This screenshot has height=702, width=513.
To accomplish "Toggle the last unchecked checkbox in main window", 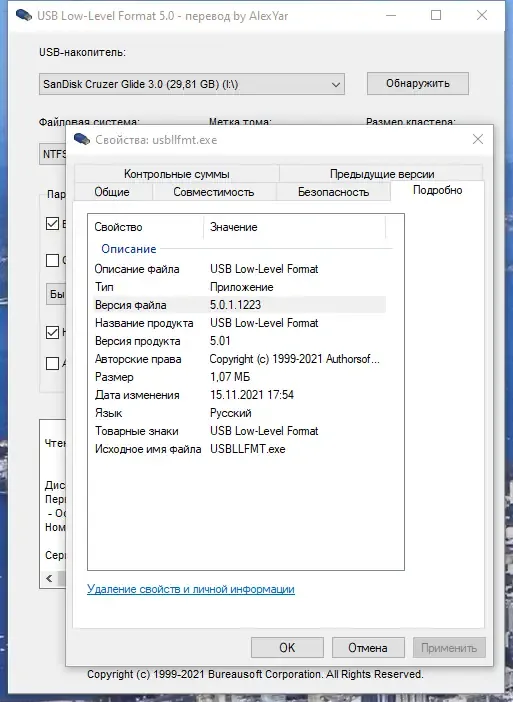I will pyautogui.click(x=52, y=363).
